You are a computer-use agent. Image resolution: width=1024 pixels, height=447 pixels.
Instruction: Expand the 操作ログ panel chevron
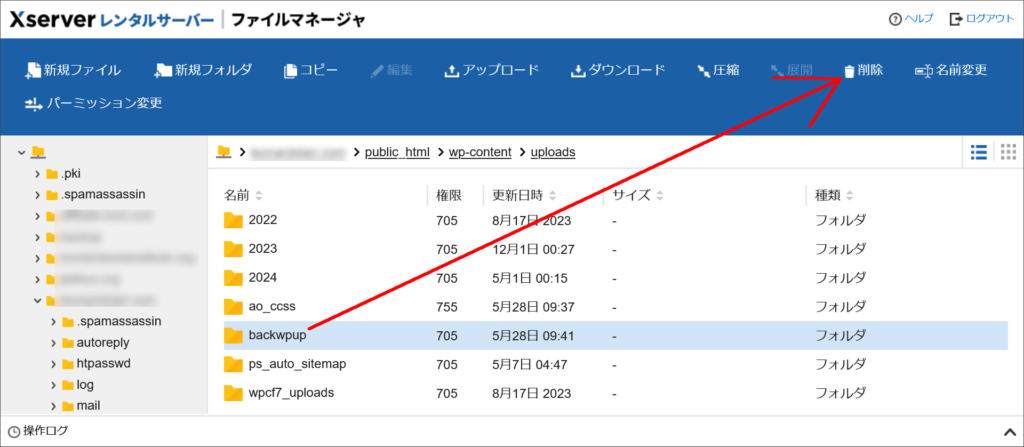pos(1008,431)
